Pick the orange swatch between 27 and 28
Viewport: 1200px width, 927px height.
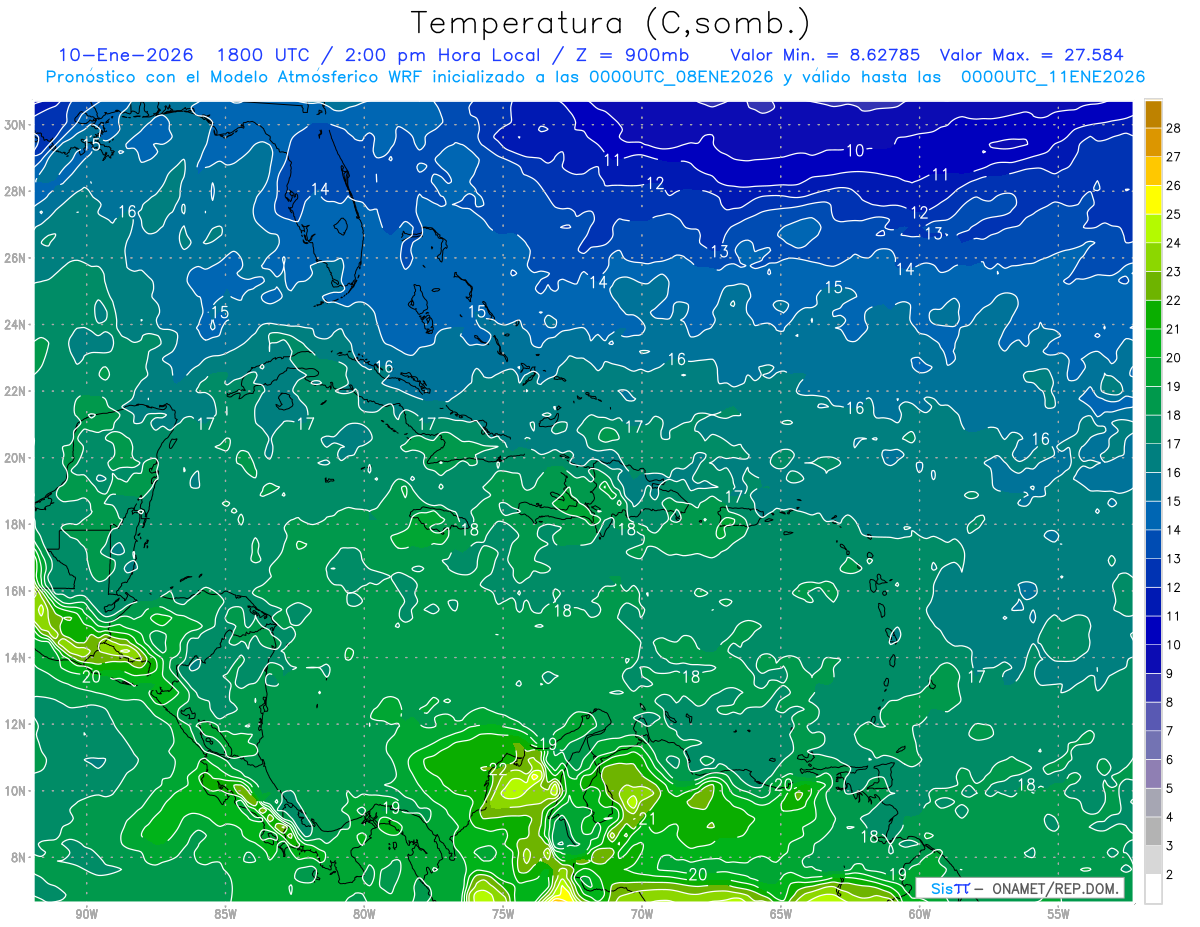1153,142
